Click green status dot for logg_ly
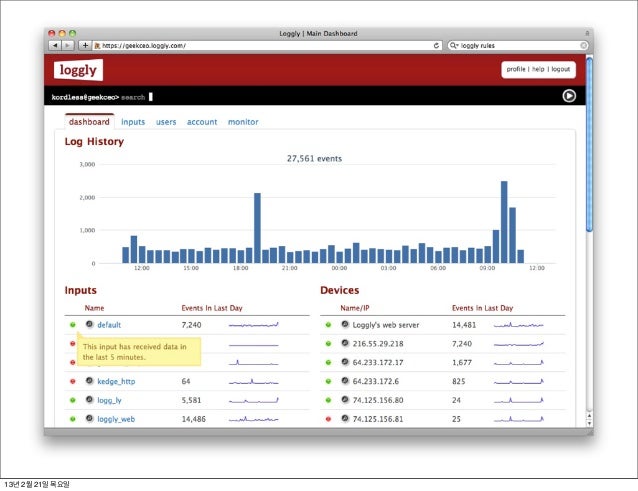The height and width of the screenshot is (491, 638). coord(73,400)
